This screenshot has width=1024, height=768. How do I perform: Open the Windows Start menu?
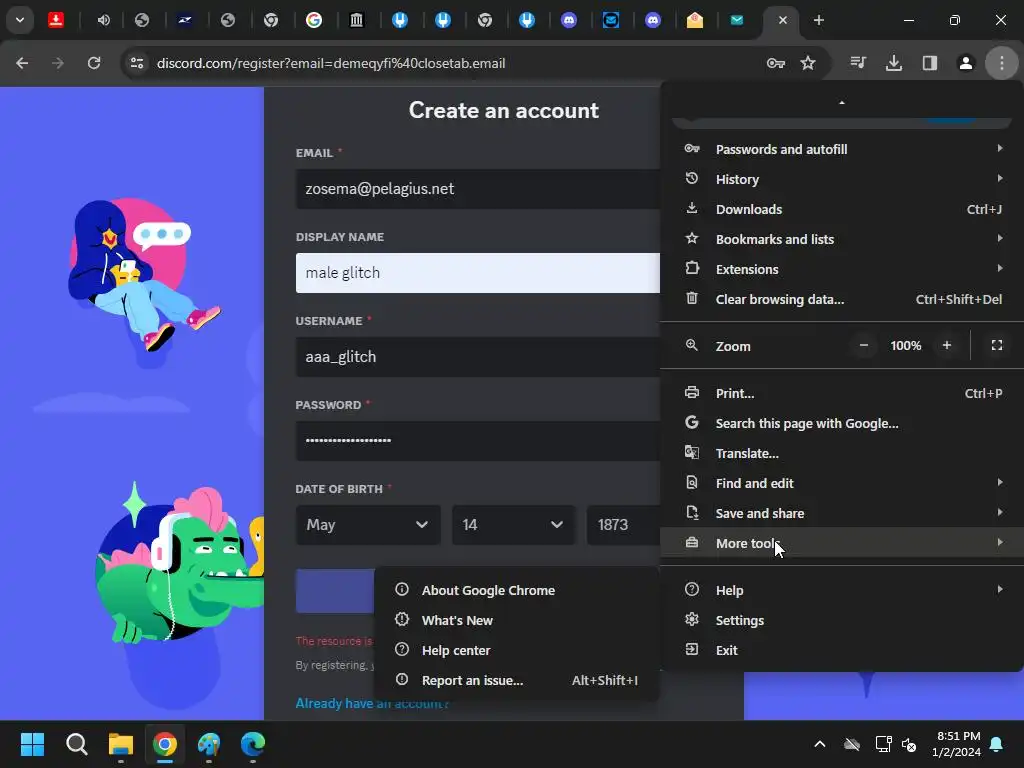pos(32,744)
